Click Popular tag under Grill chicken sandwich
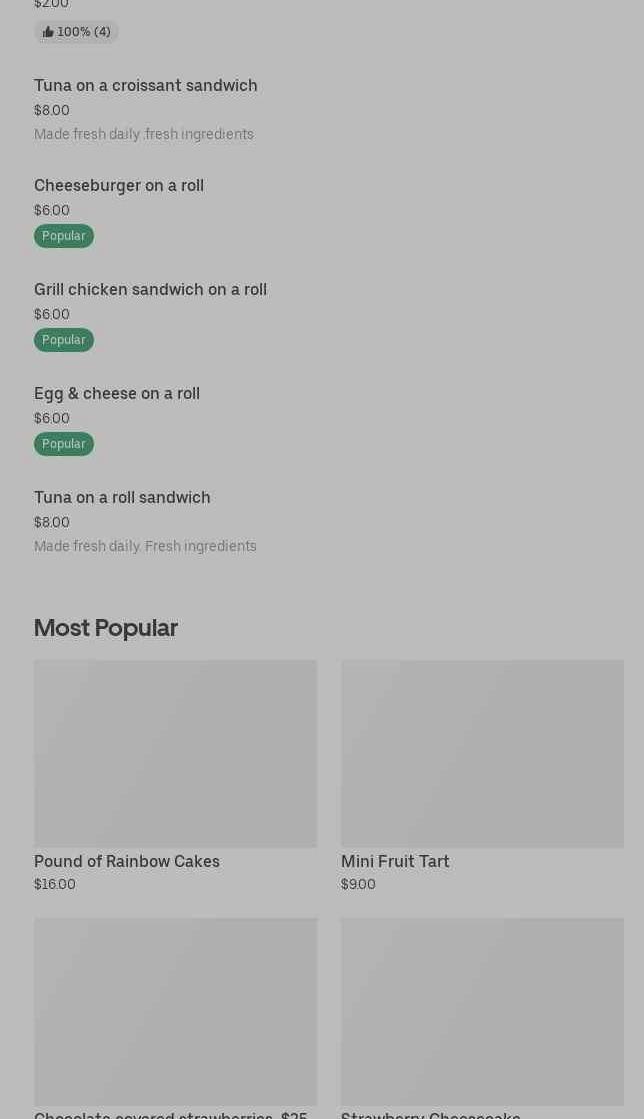The height and width of the screenshot is (1119, 644). point(64,340)
